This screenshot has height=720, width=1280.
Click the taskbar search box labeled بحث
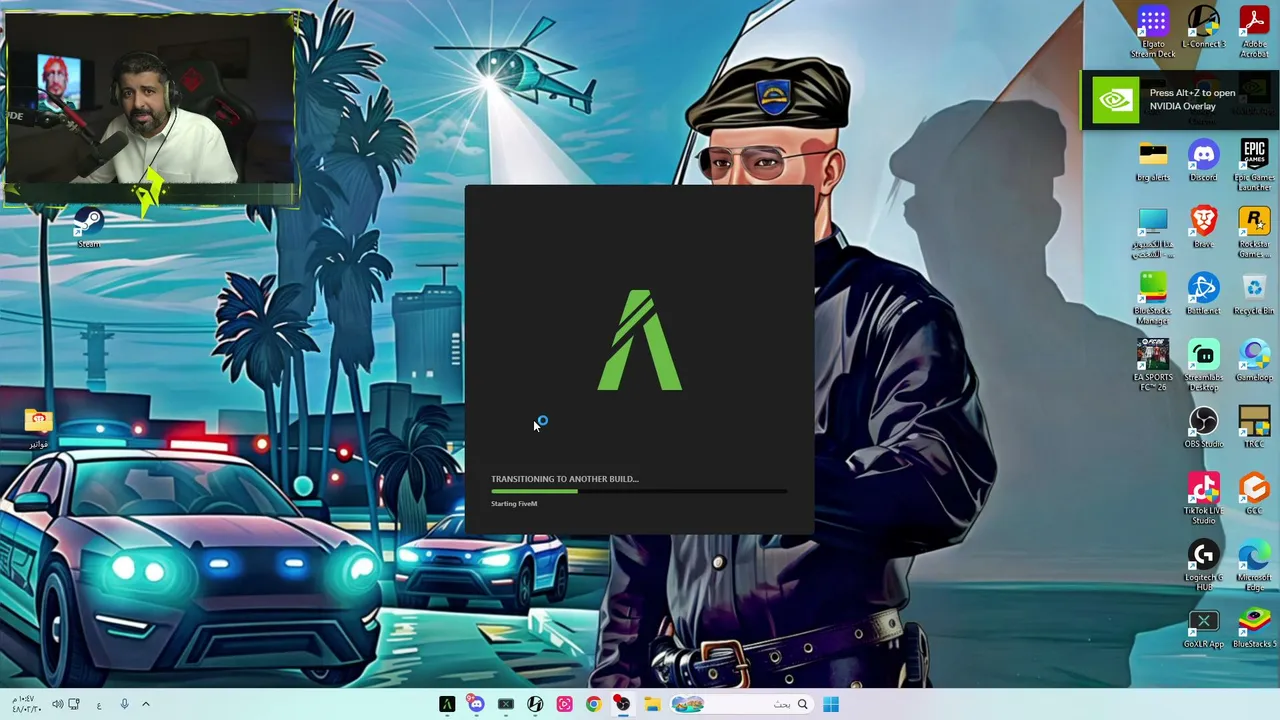coord(741,704)
